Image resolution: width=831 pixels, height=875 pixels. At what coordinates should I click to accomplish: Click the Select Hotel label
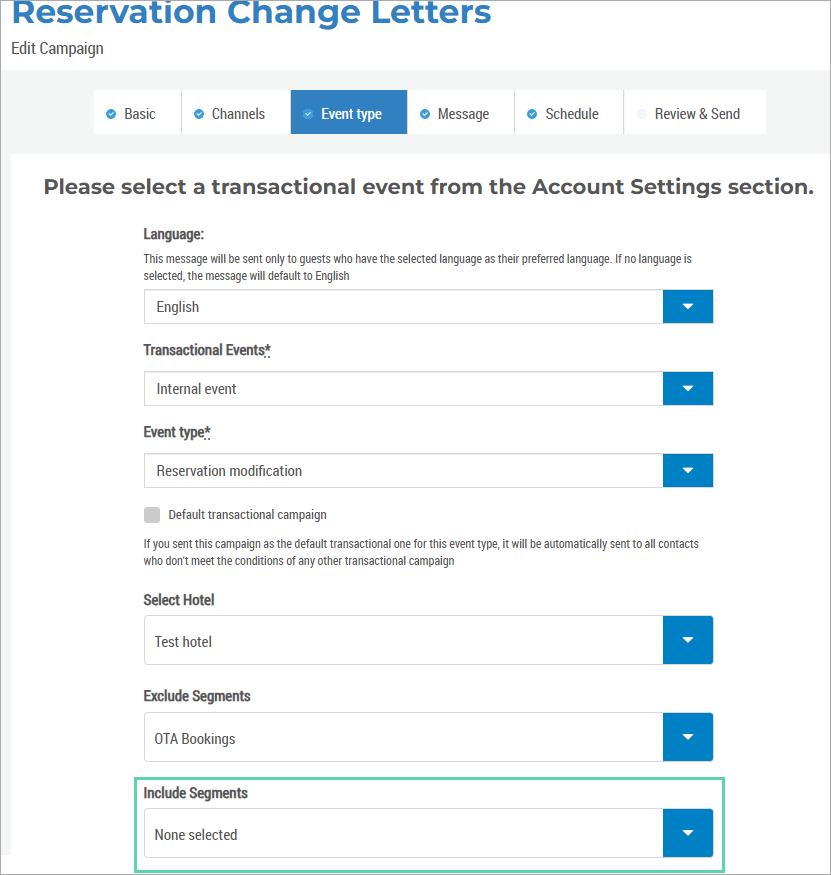coord(179,600)
